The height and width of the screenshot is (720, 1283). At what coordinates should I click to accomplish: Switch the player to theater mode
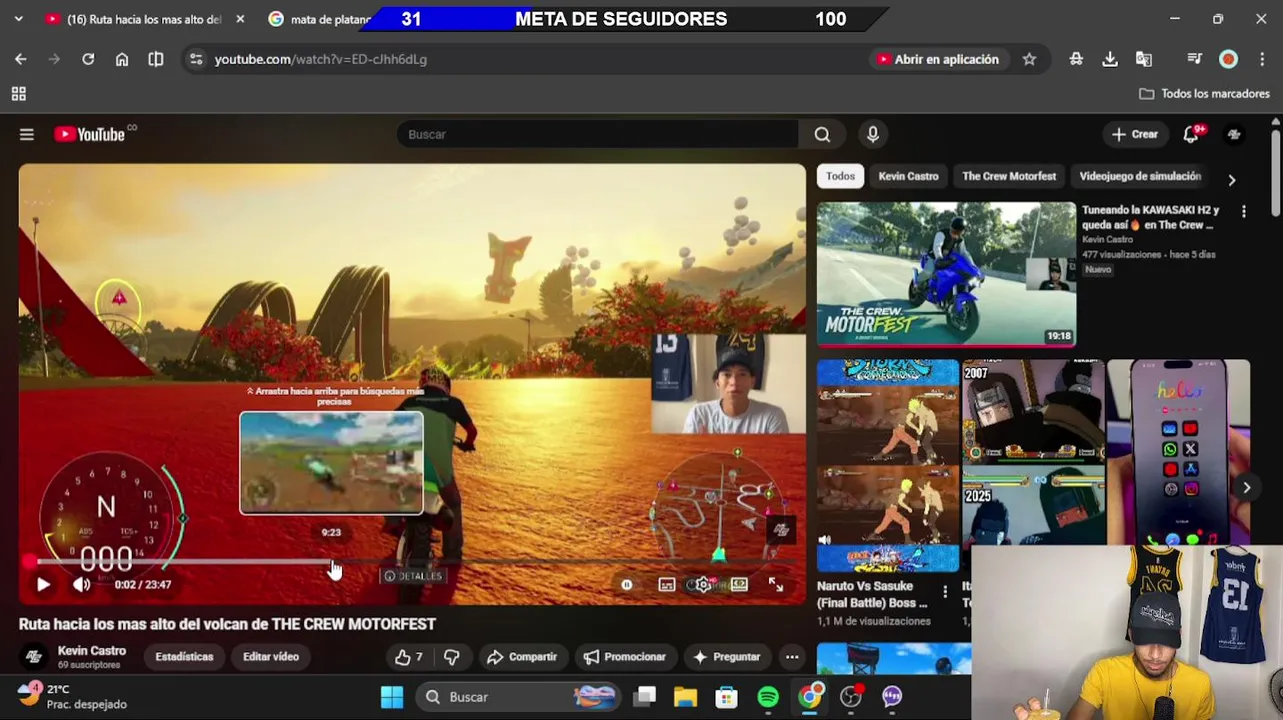[x=739, y=585]
